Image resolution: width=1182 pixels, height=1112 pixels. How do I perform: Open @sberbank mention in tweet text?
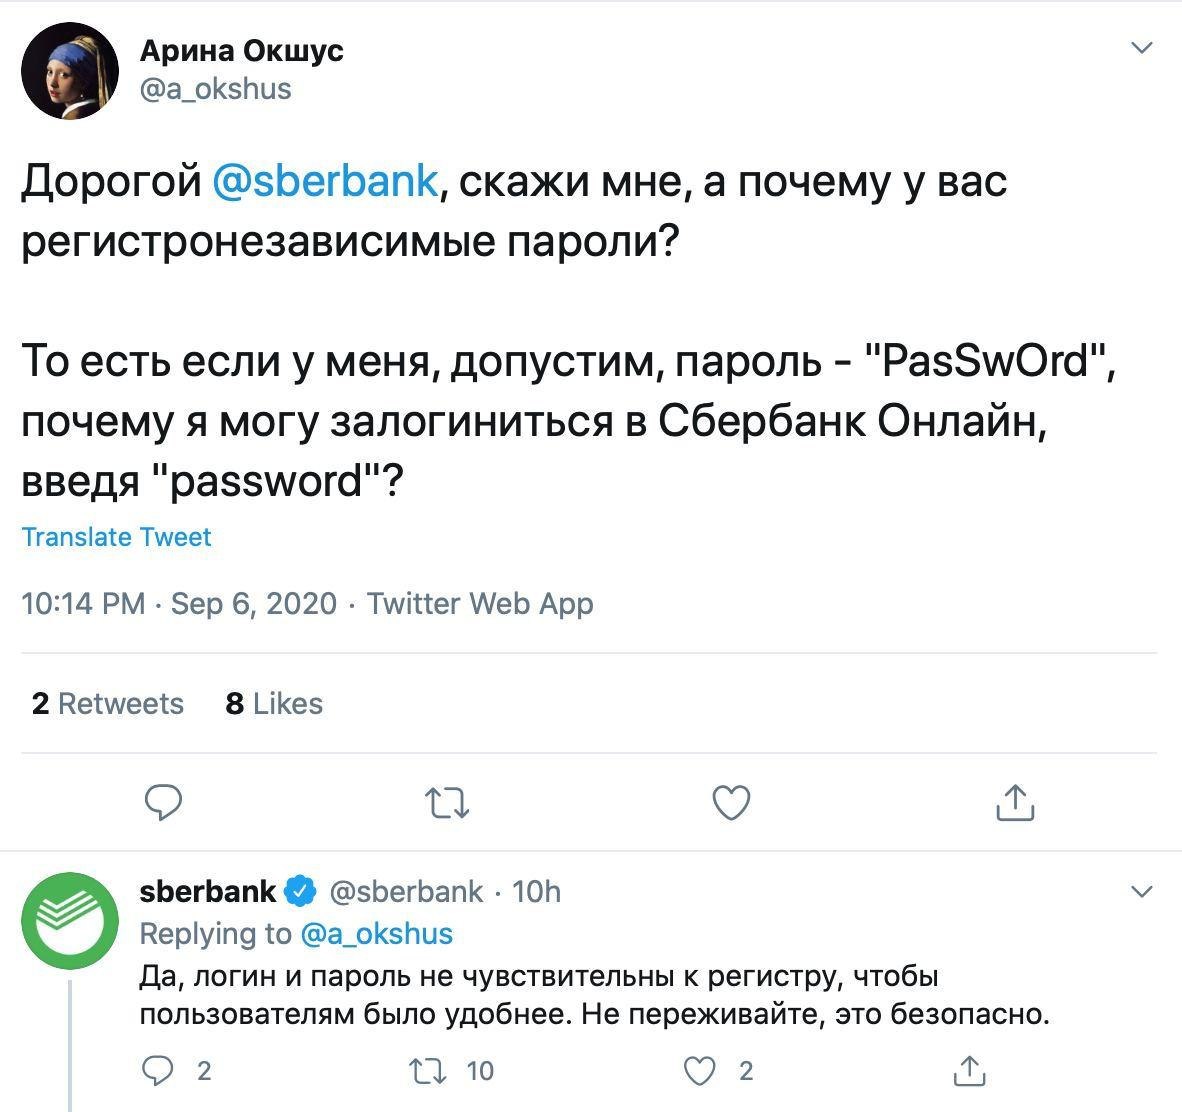point(324,182)
